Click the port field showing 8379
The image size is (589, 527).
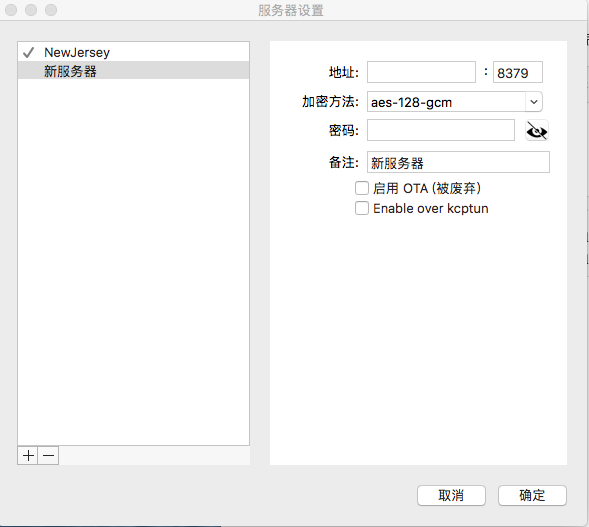[x=518, y=72]
